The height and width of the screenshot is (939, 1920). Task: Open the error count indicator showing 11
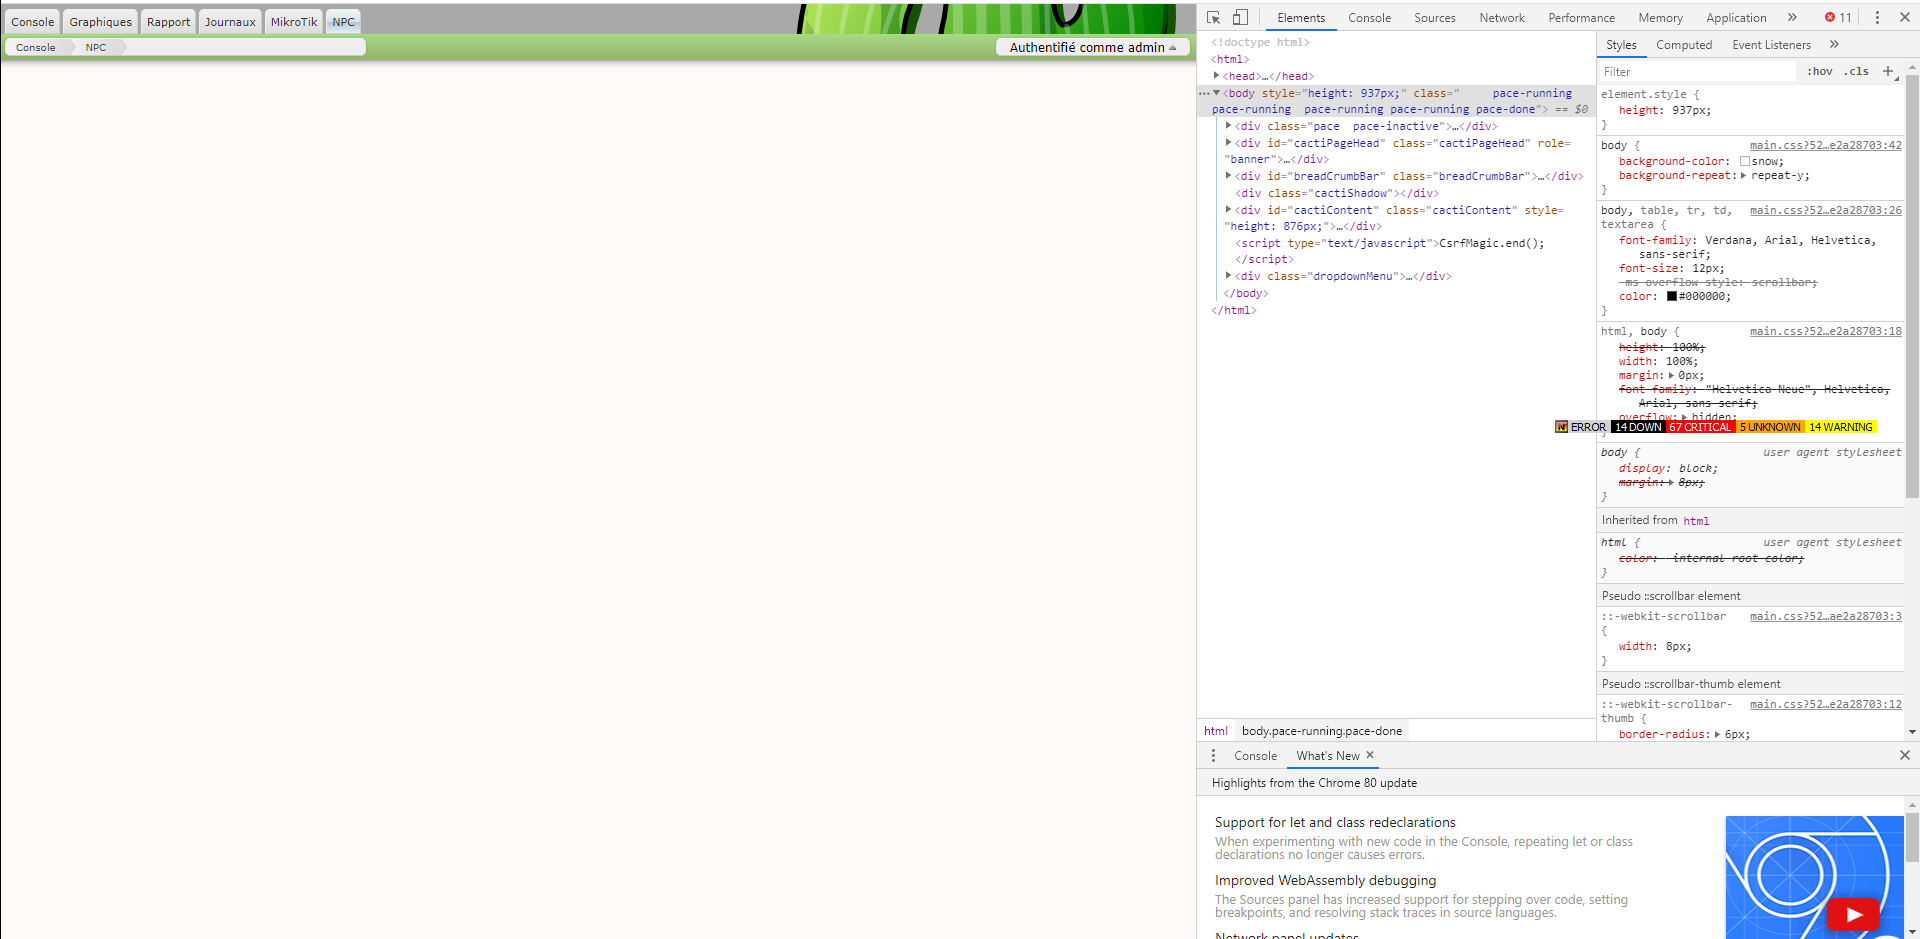tap(1838, 17)
